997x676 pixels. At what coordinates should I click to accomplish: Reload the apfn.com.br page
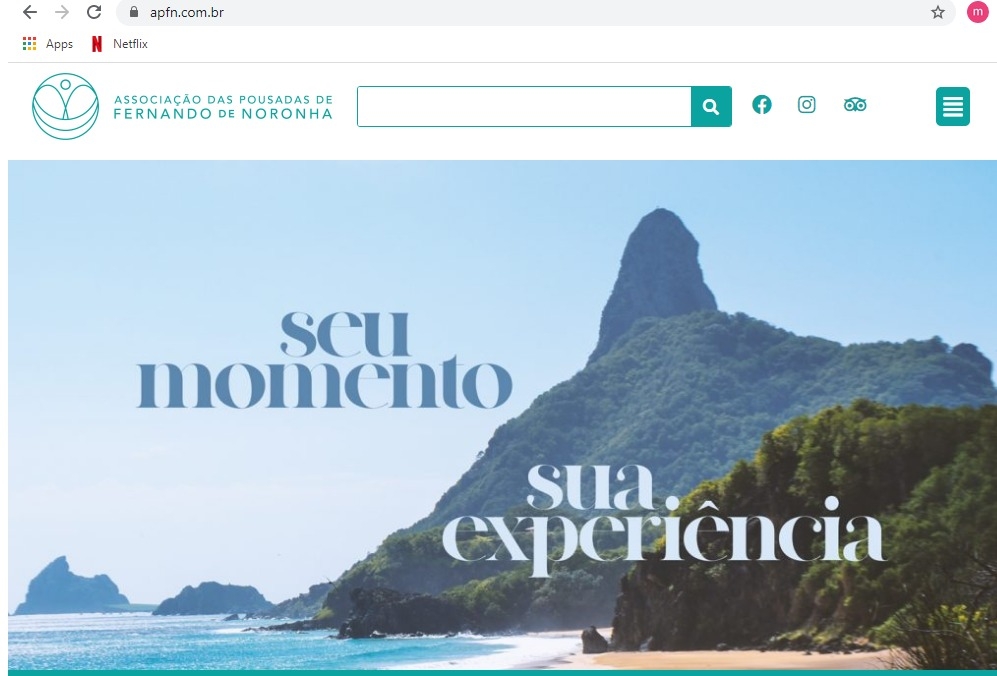[94, 12]
